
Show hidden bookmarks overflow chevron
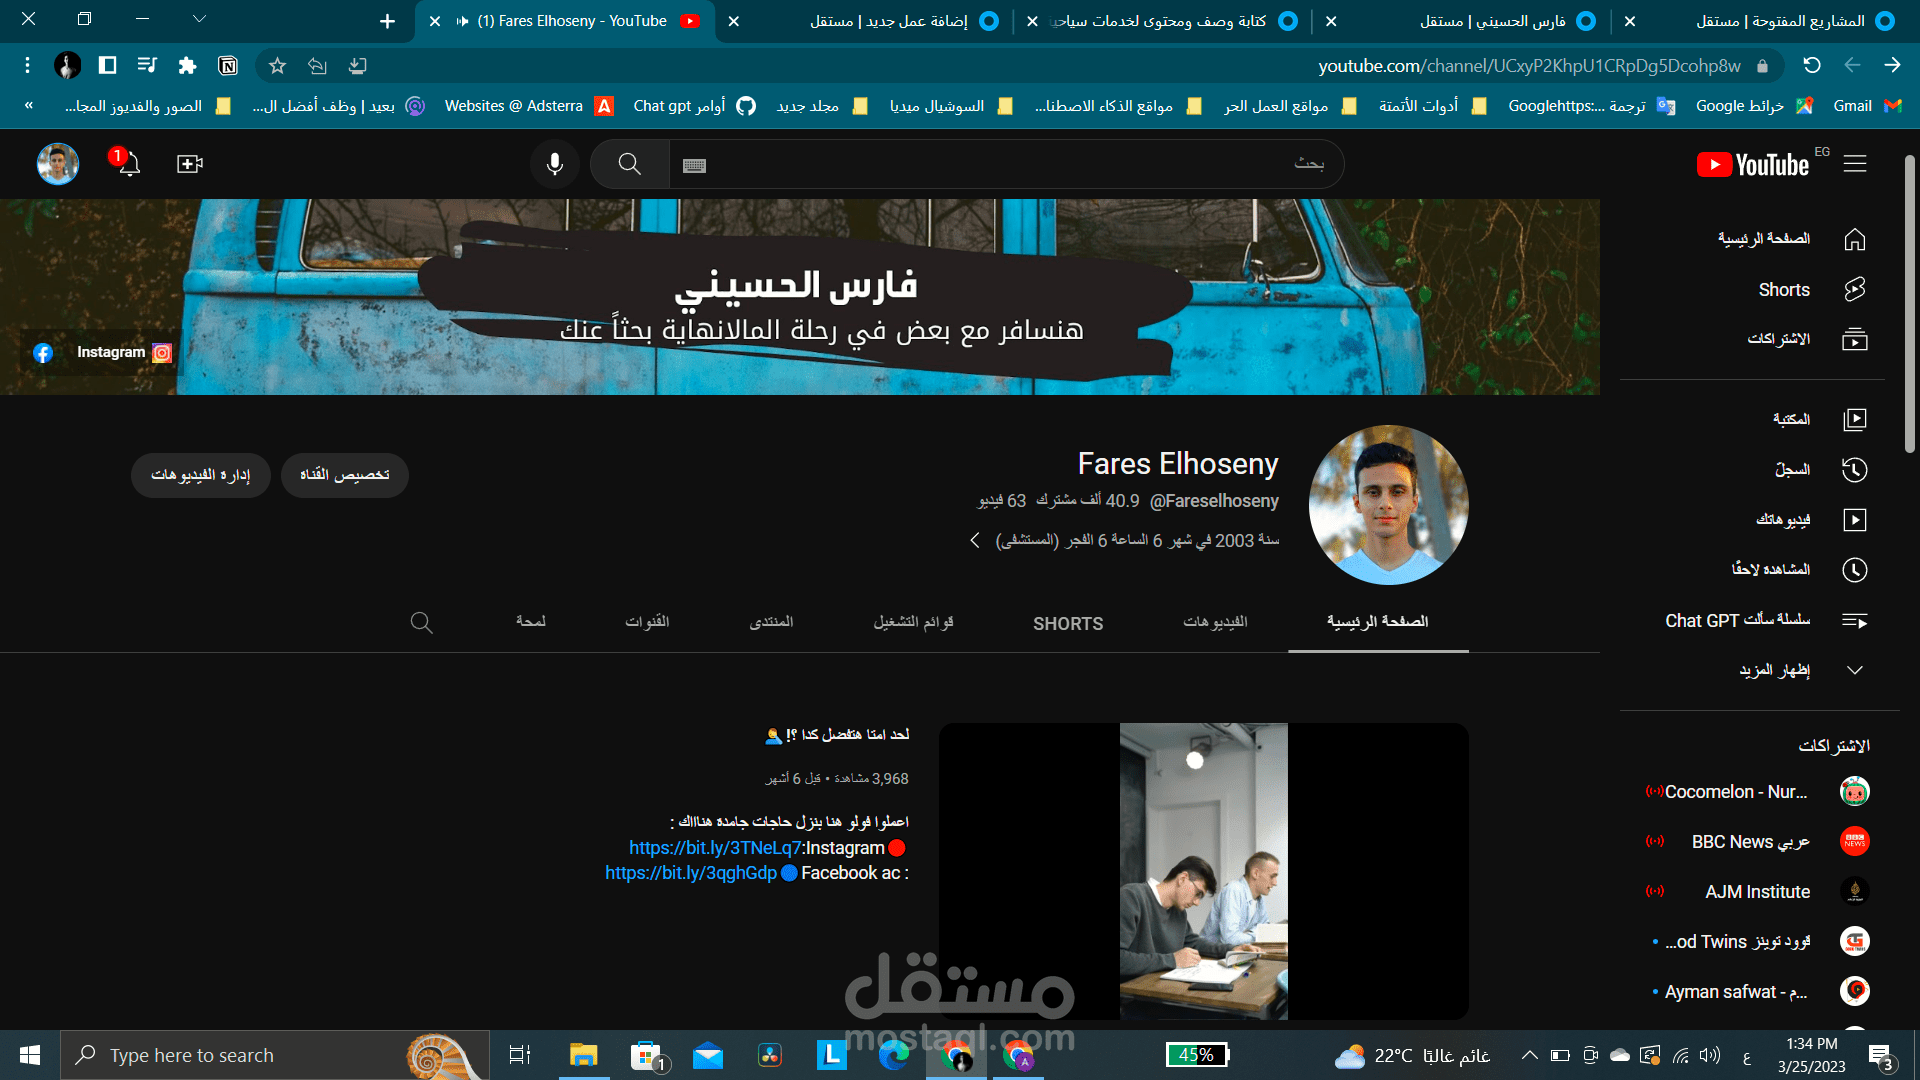click(29, 105)
